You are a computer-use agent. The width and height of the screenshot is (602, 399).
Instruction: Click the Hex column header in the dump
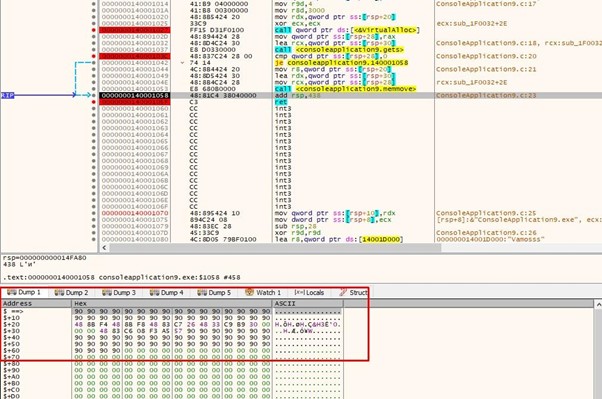(x=172, y=303)
